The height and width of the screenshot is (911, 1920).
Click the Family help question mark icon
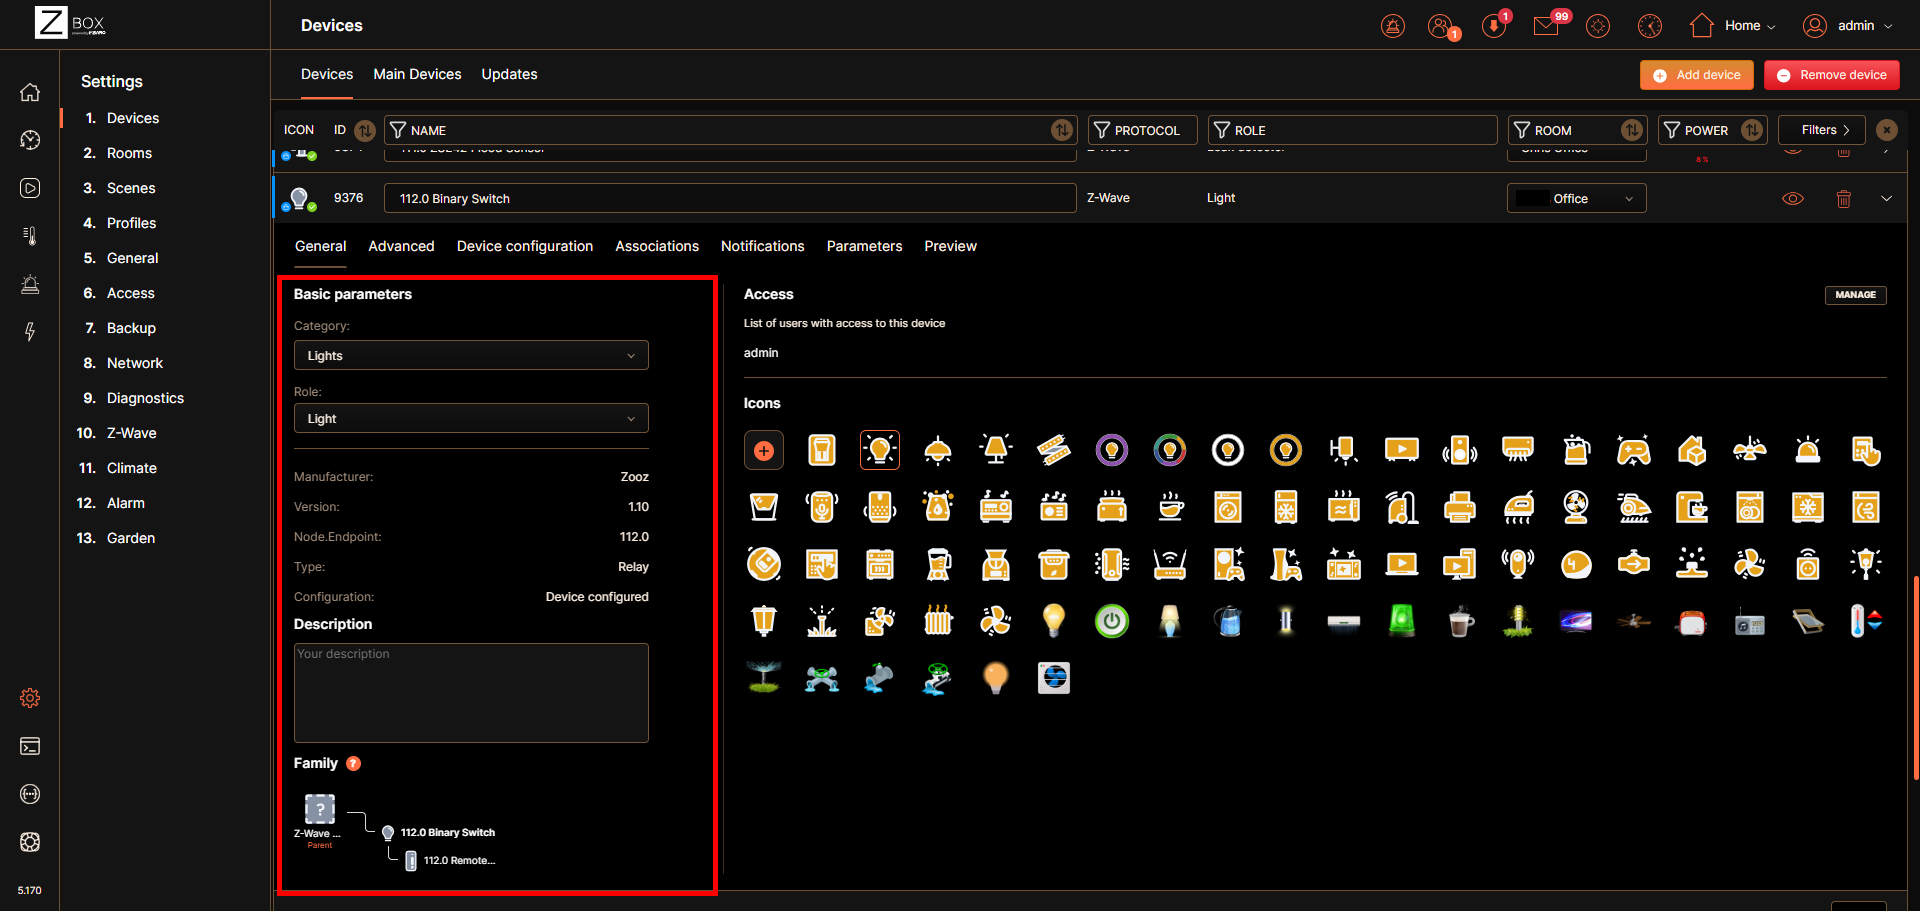(353, 764)
